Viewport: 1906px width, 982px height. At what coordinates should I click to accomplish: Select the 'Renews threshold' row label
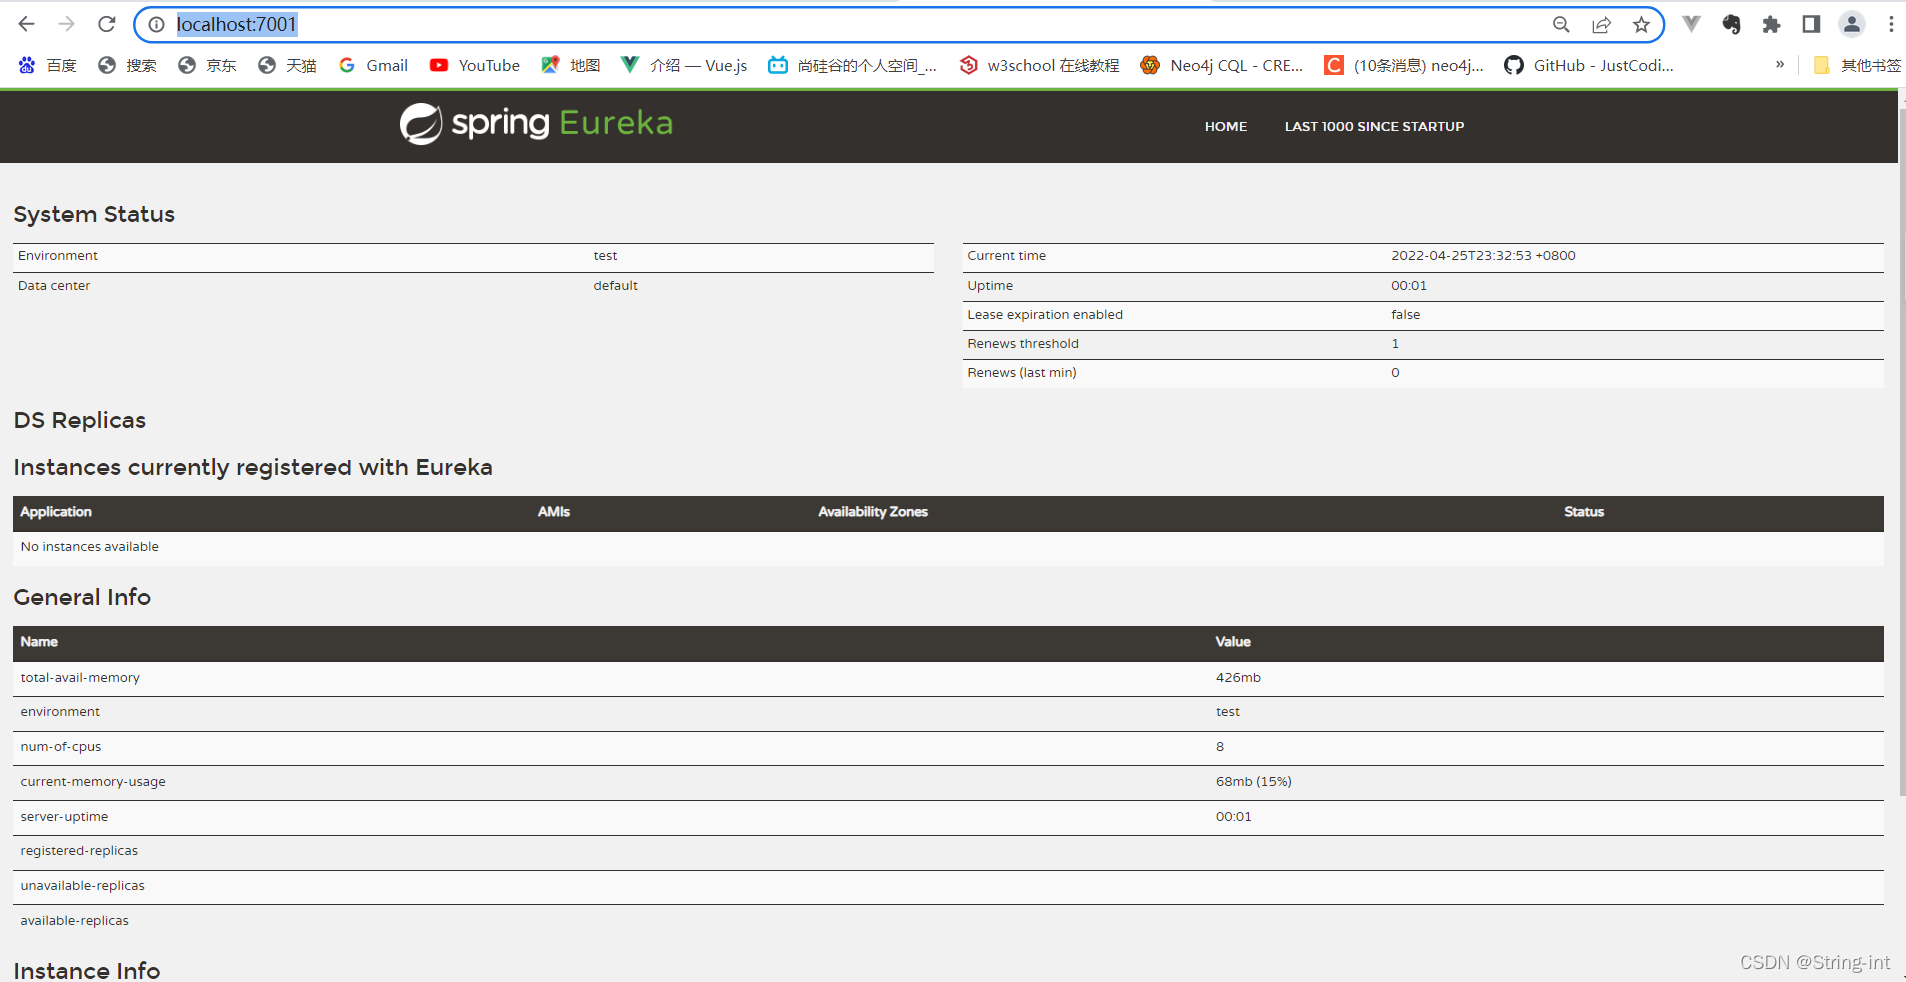(1023, 344)
